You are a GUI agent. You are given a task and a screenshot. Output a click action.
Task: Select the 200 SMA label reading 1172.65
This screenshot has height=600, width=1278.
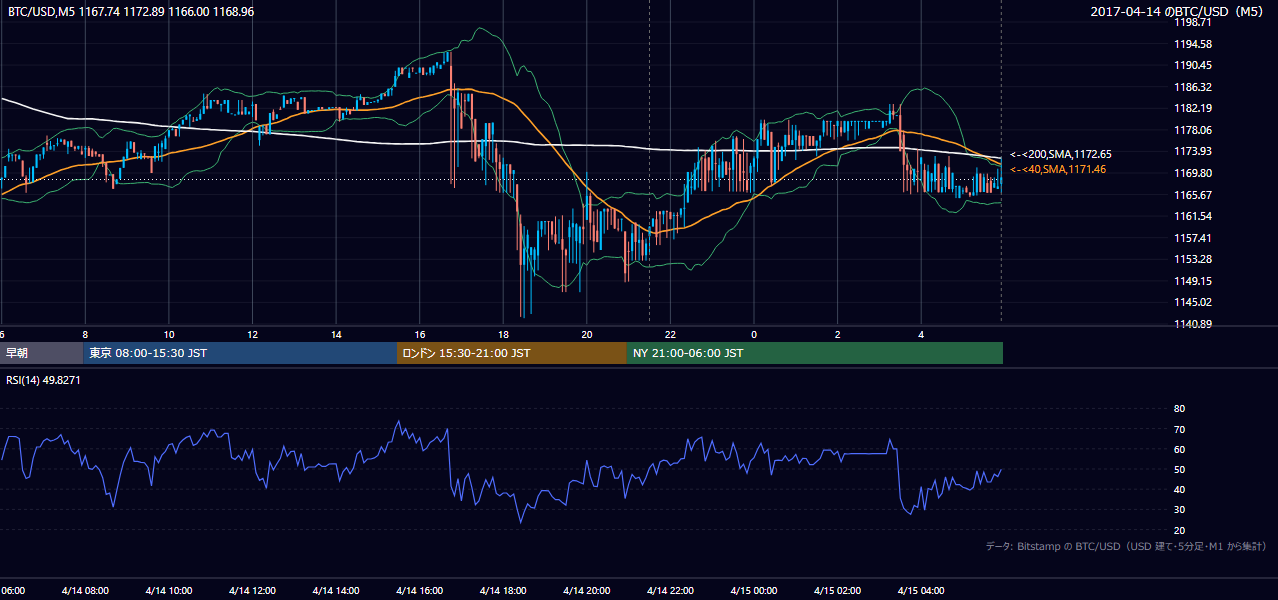click(1061, 155)
